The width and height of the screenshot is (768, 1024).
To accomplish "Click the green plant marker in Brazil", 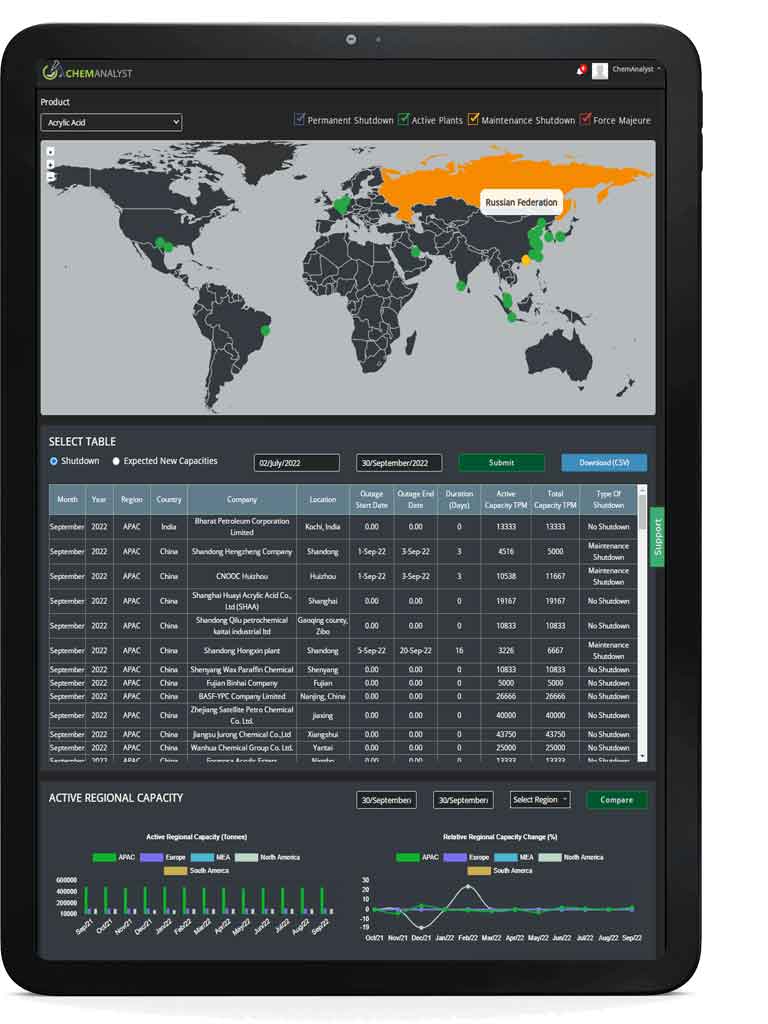I will [265, 329].
